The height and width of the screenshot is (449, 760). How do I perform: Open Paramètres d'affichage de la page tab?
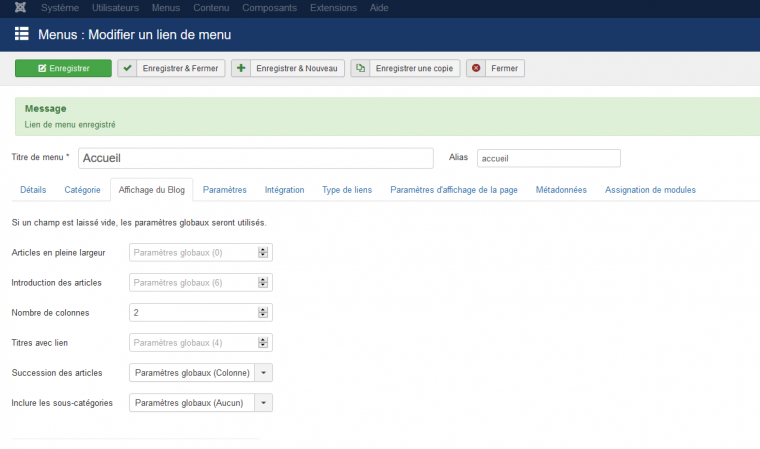454,190
